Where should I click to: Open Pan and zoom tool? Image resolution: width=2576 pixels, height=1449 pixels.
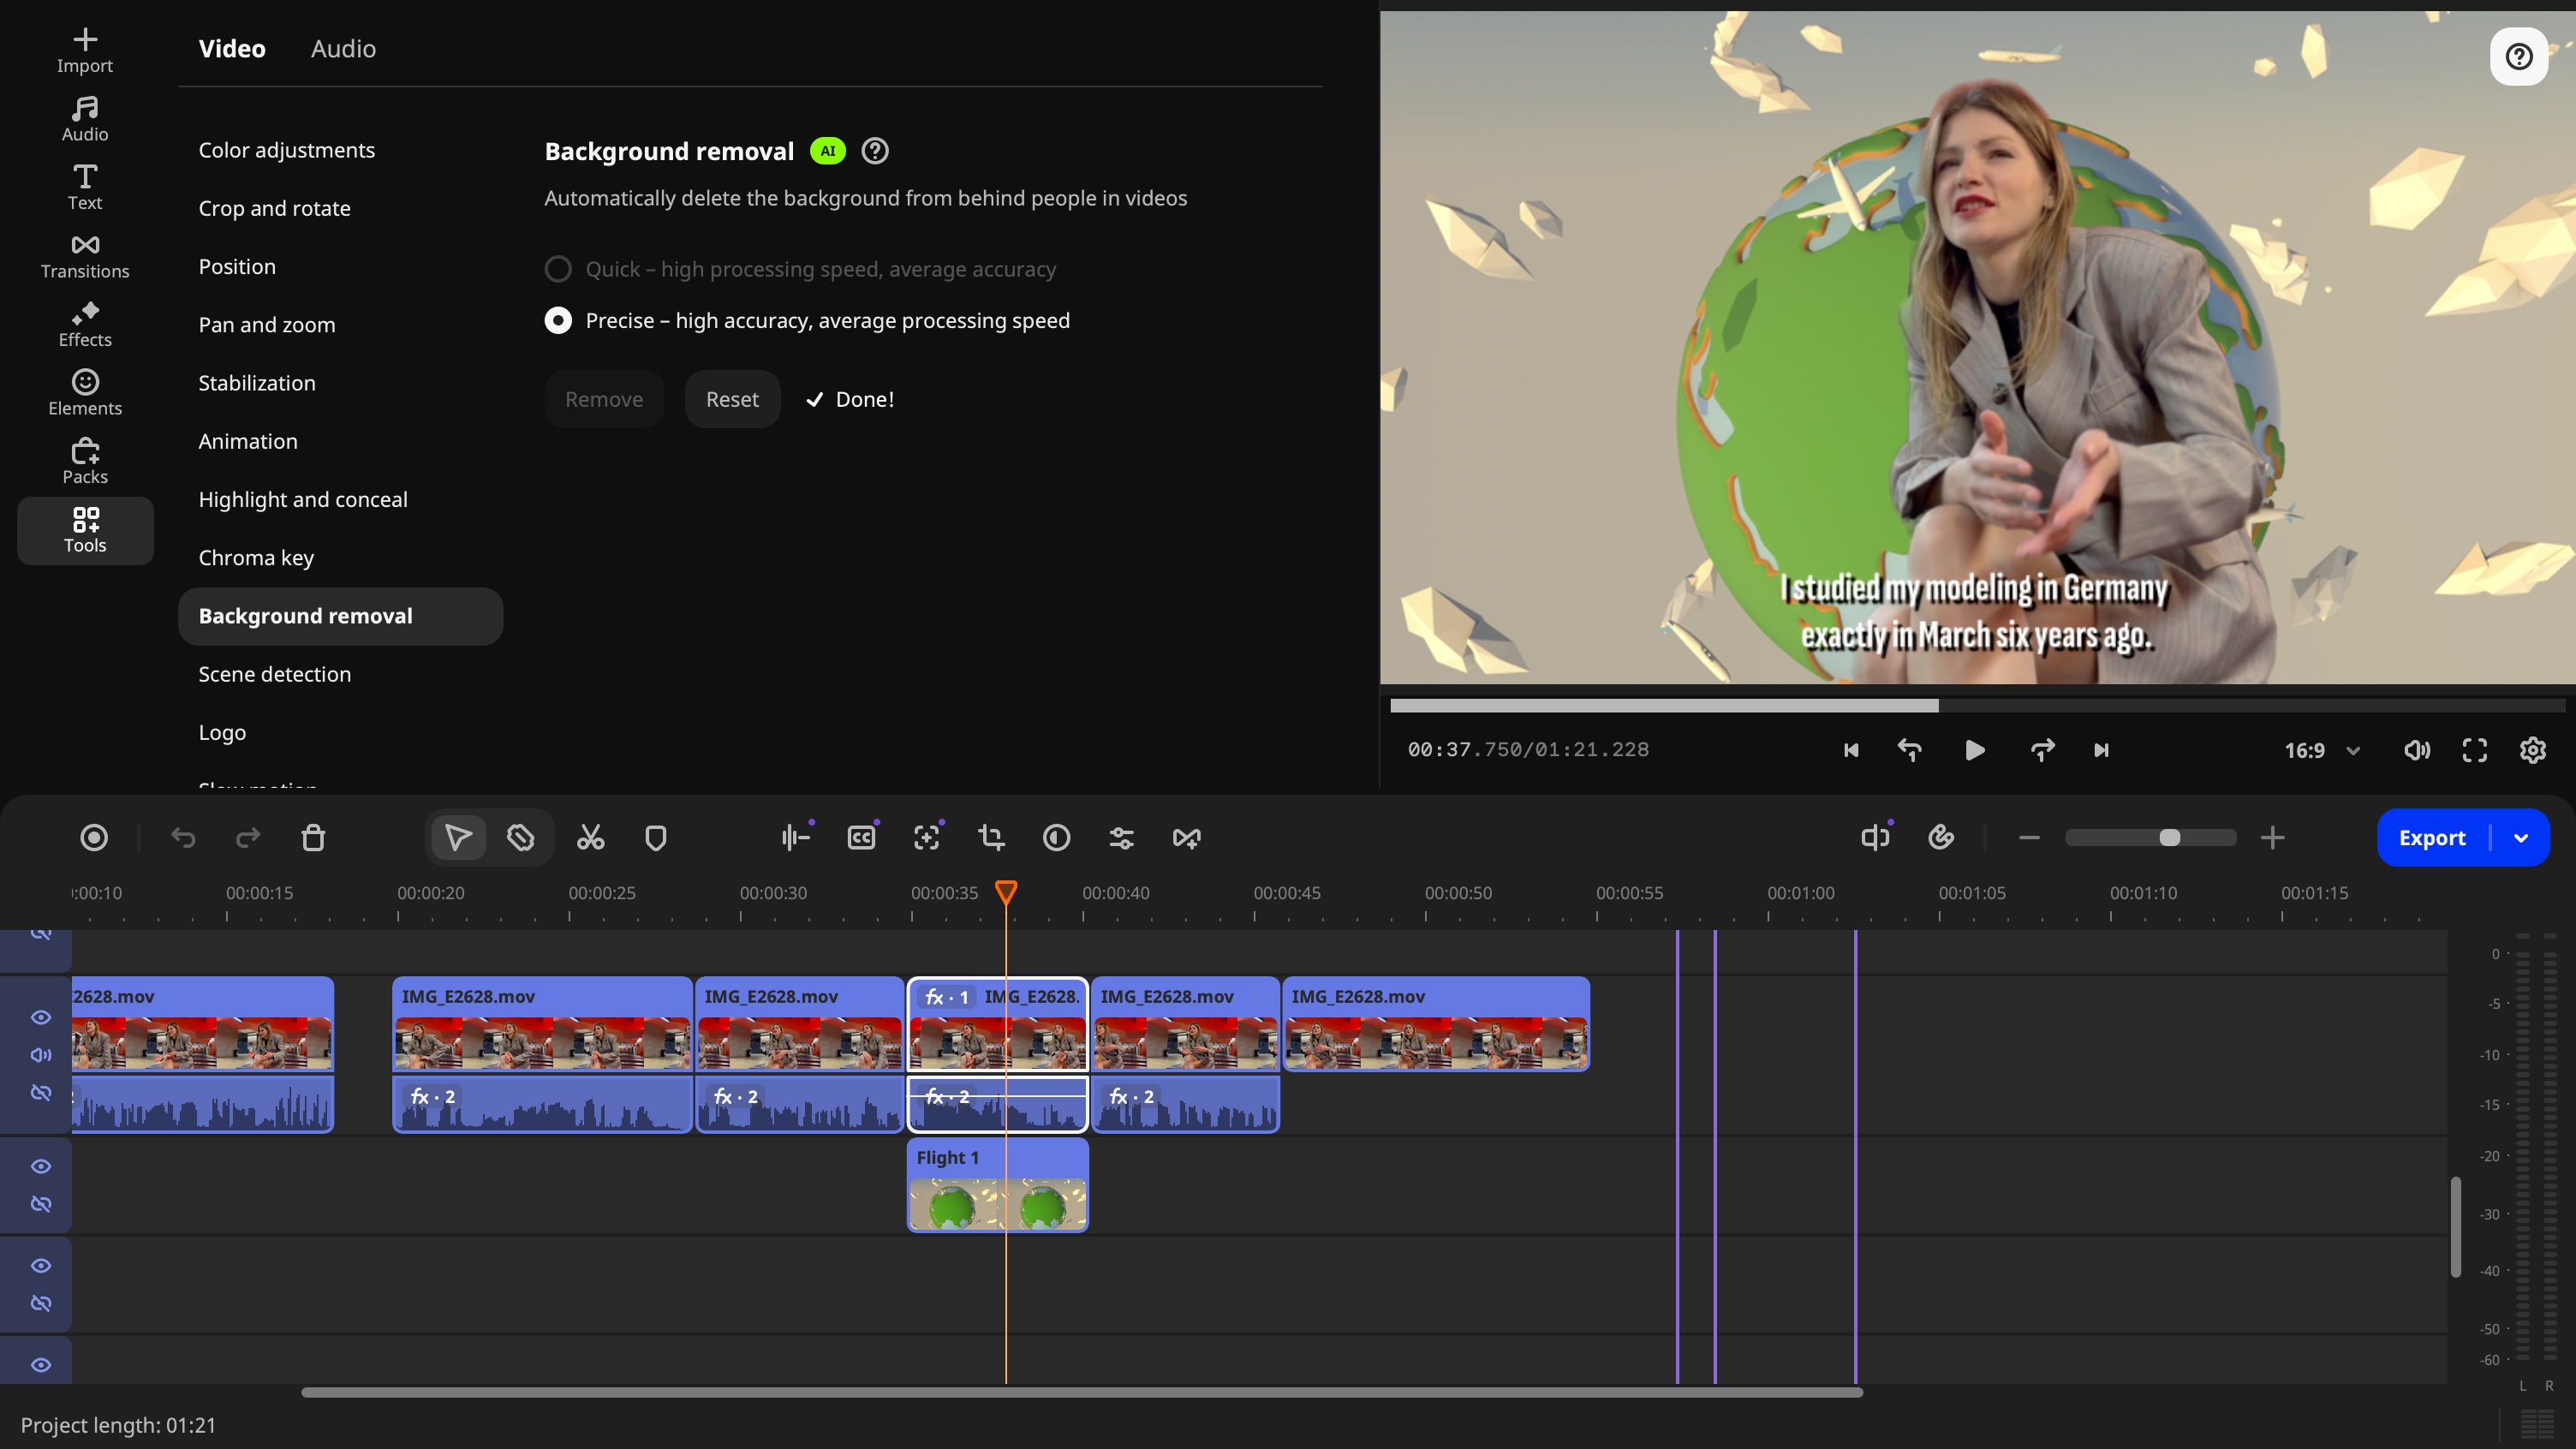pyautogui.click(x=267, y=325)
